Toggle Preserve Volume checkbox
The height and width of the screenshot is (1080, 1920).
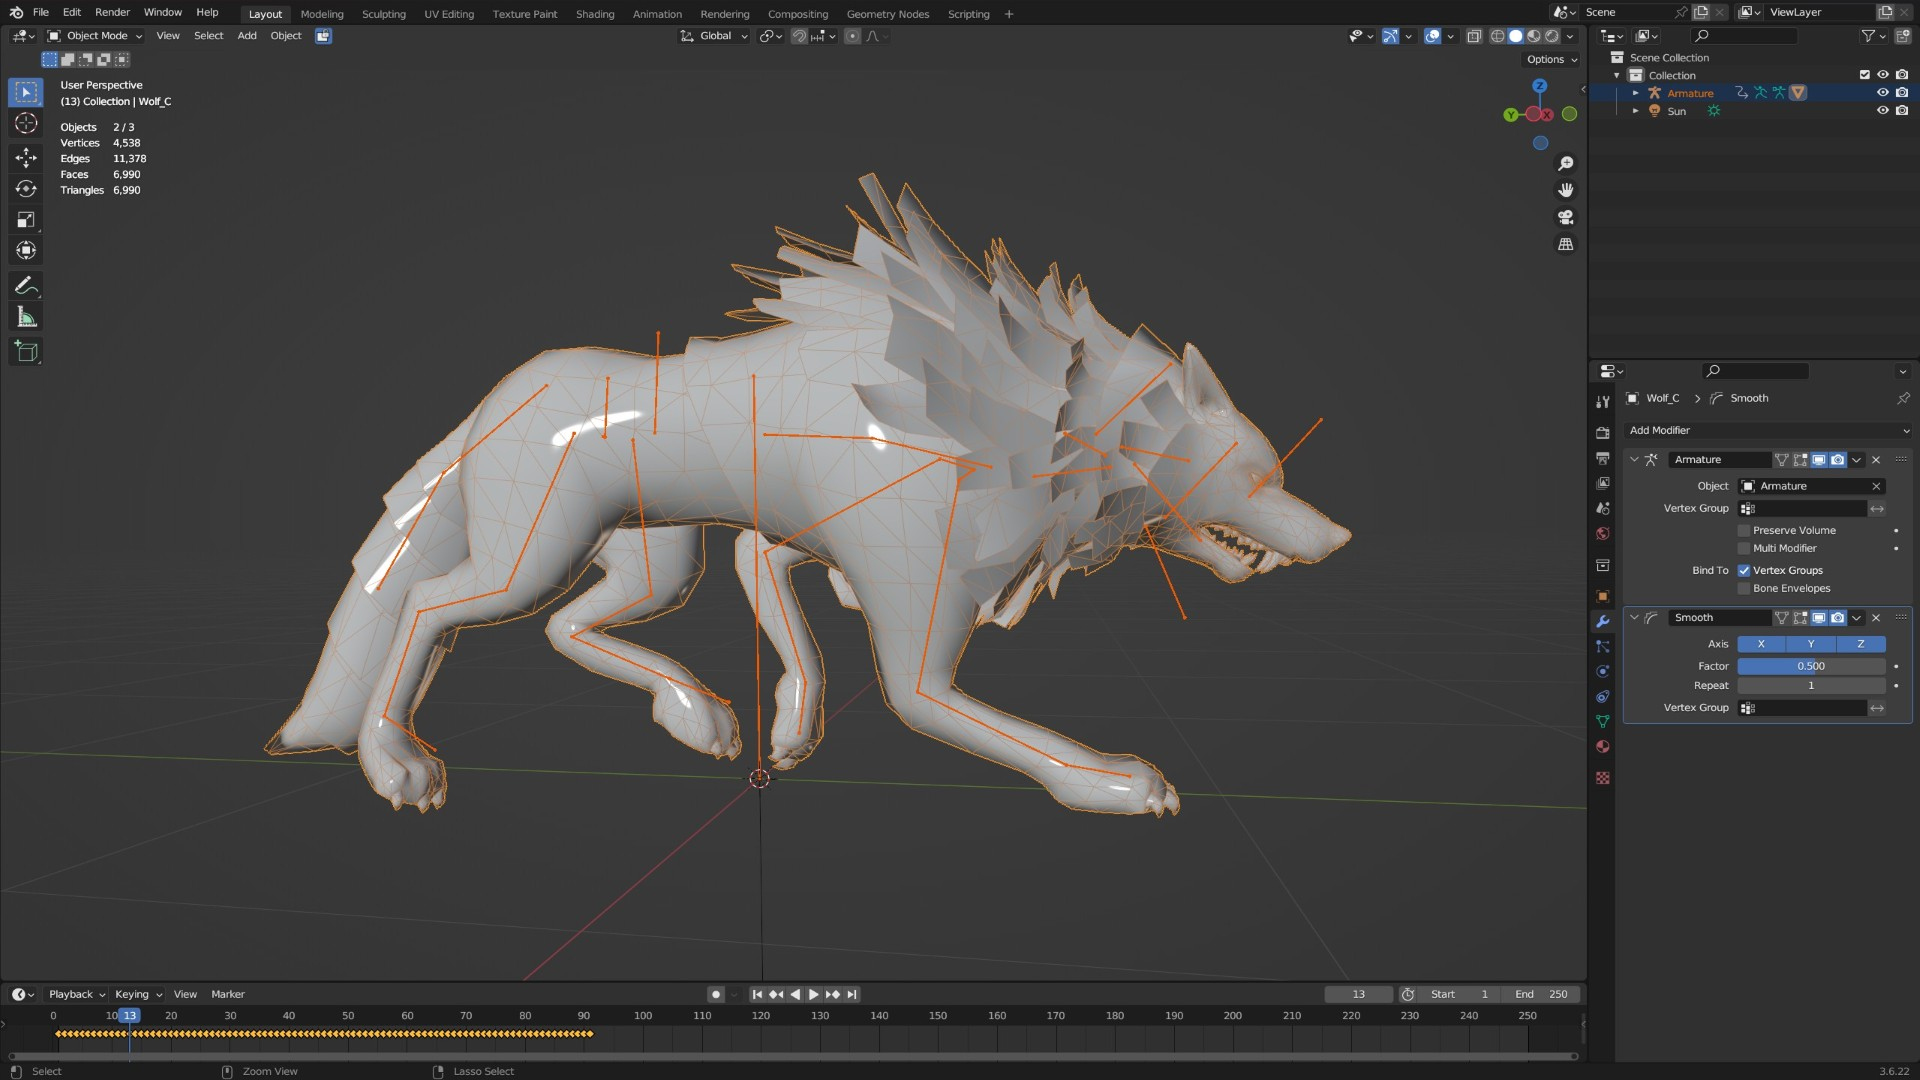pos(1744,530)
